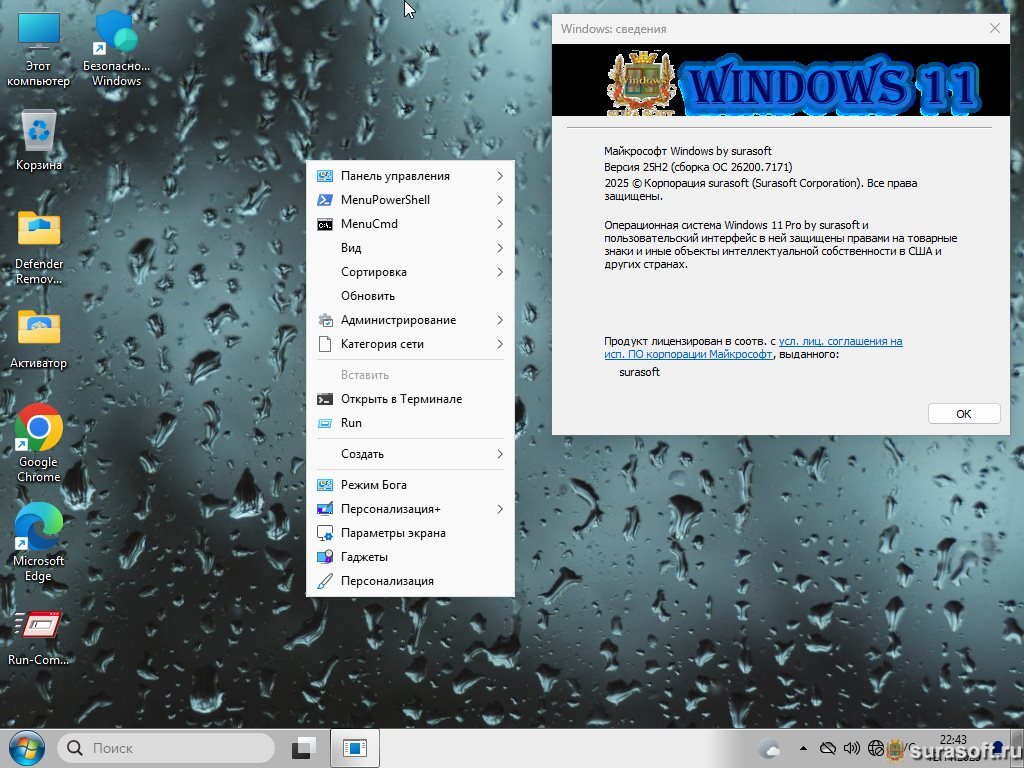Choose 'Гаджеты' in the context menu
The height and width of the screenshot is (768, 1024).
[x=410, y=557]
